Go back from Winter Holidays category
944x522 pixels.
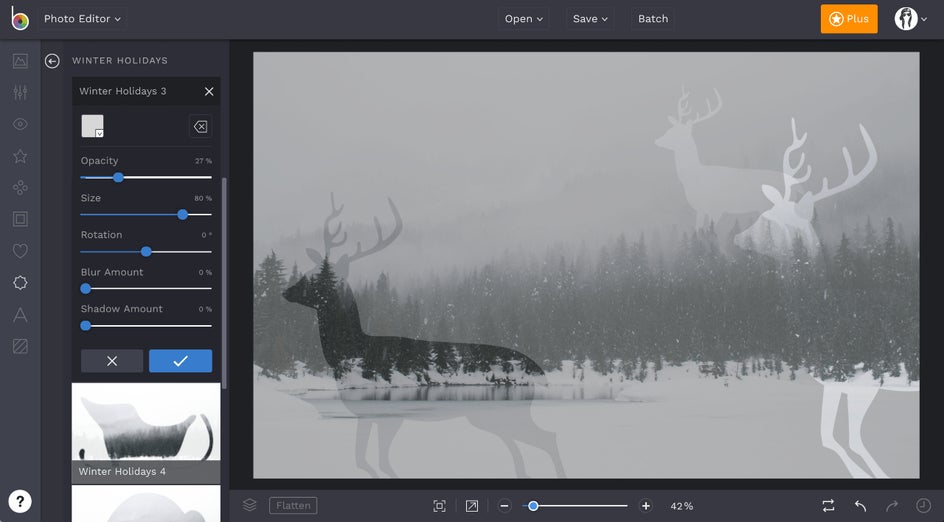pyautogui.click(x=52, y=61)
